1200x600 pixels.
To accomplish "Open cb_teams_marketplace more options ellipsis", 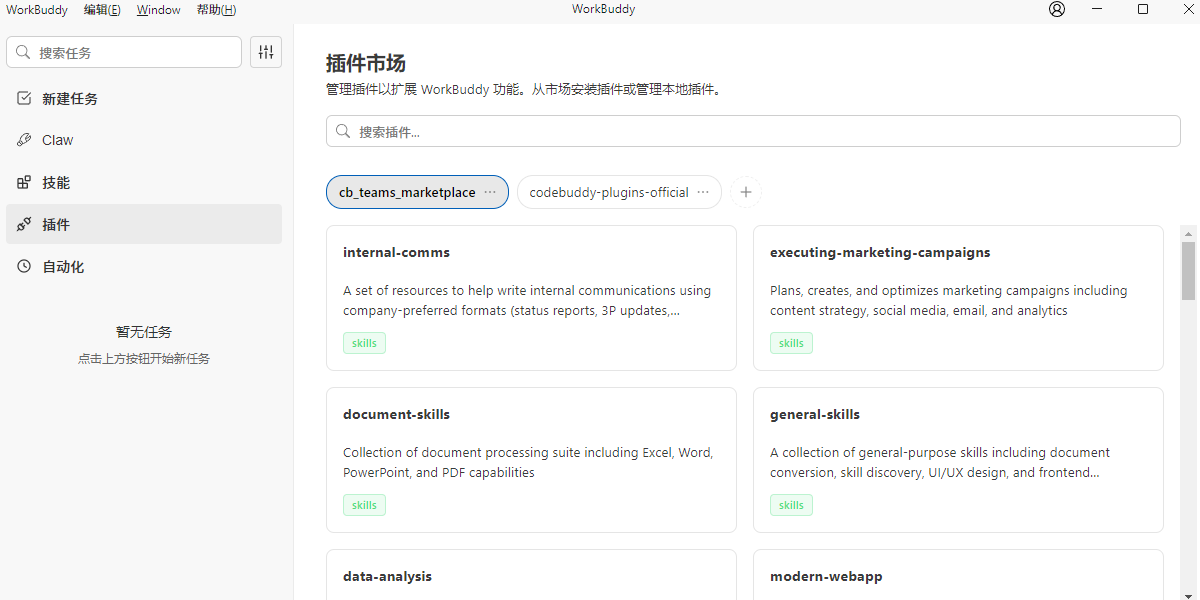I will tap(490, 192).
